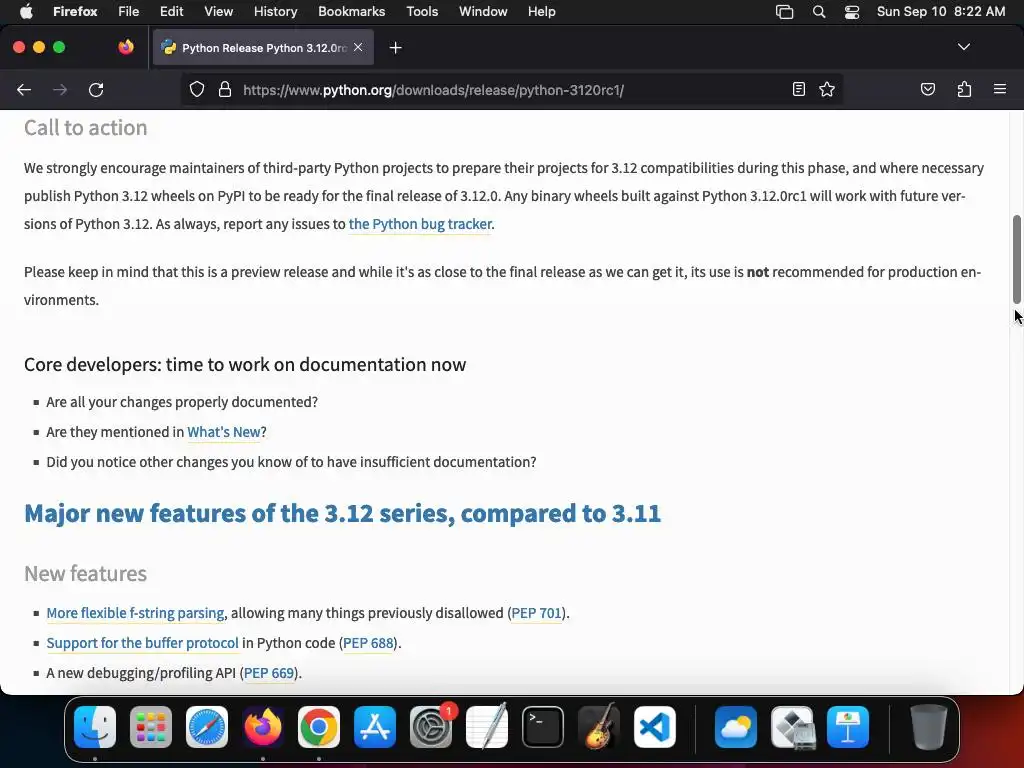
Task: Go back using the back arrow
Action: [x=24, y=89]
